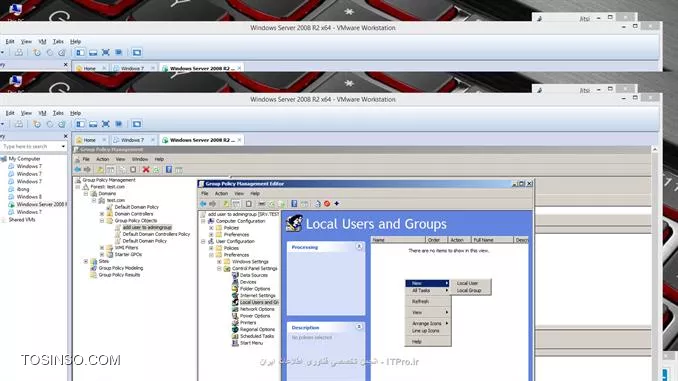Select the ibong virtual machine in the library
This screenshot has height=381, width=678.
click(x=23, y=189)
